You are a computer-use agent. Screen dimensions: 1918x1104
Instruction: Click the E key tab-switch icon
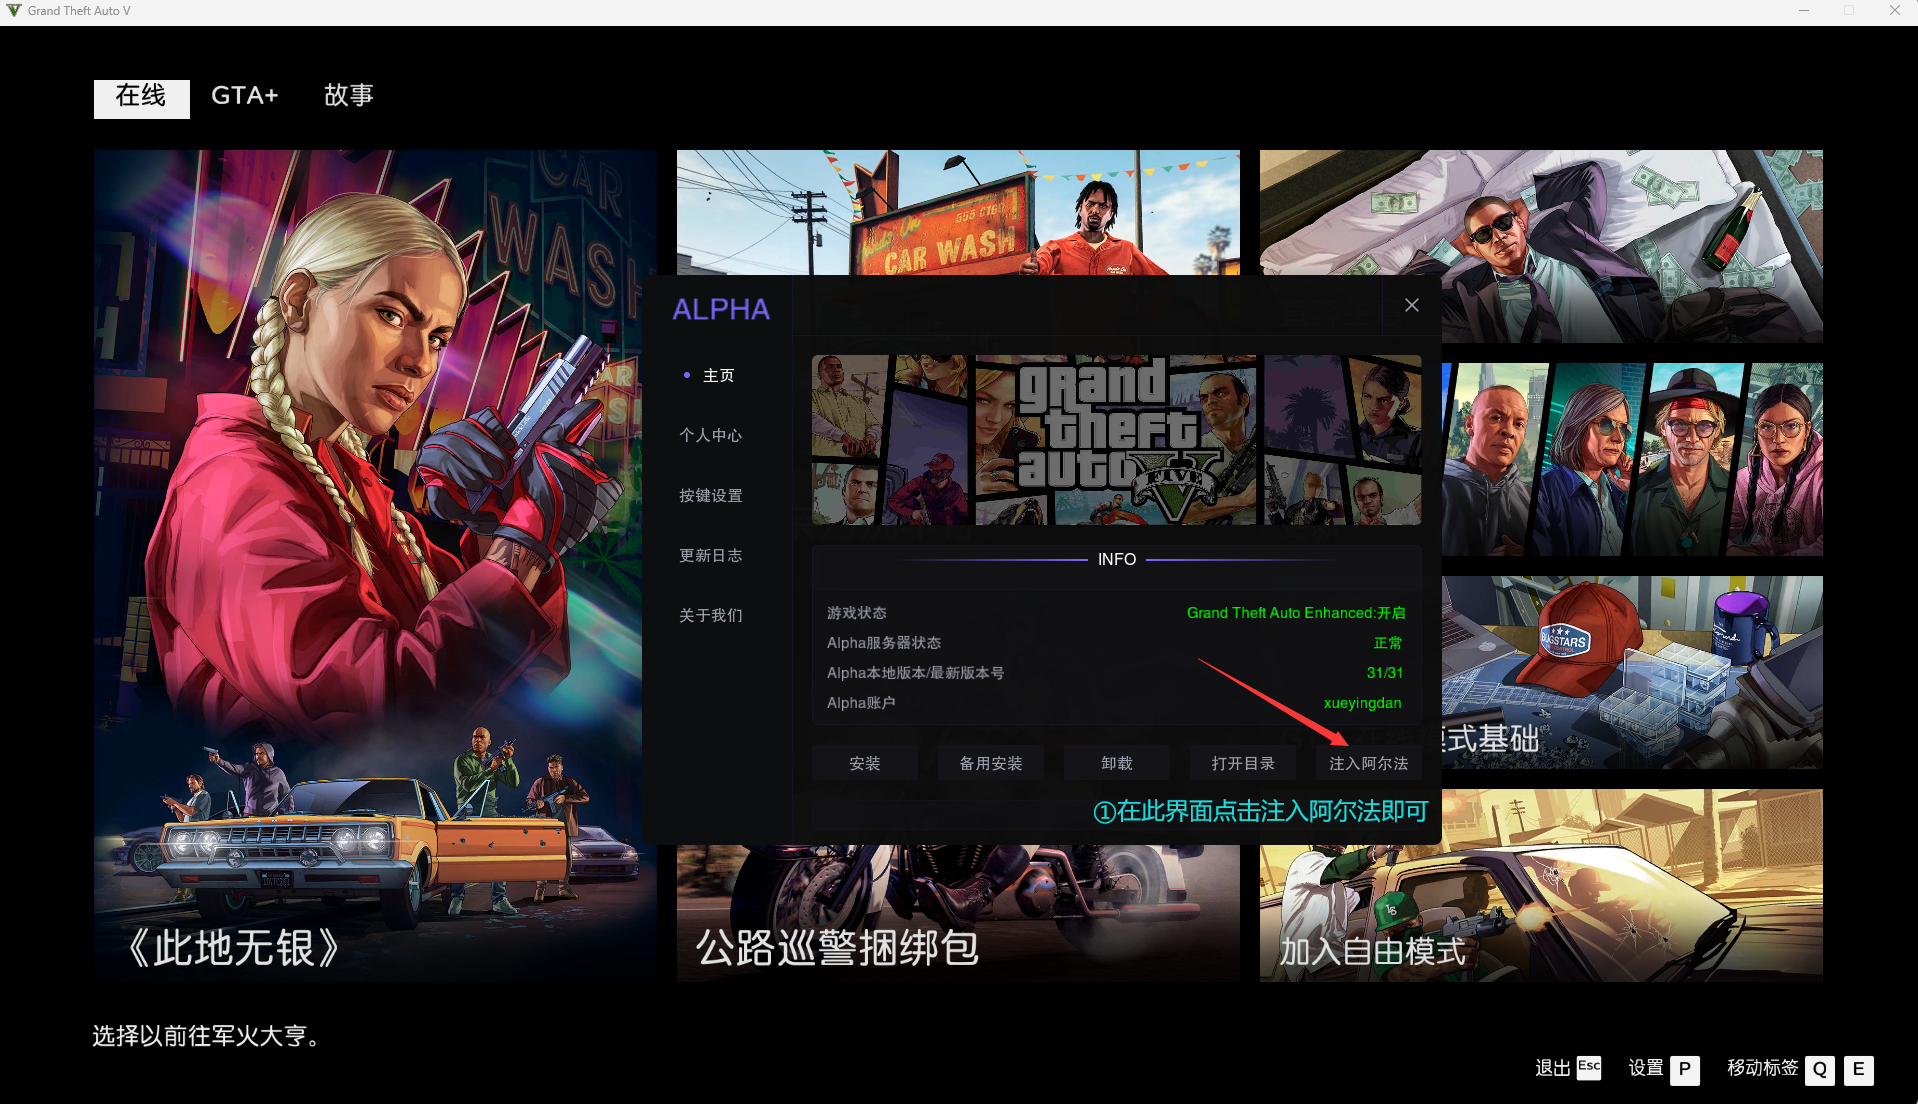pos(1858,1070)
